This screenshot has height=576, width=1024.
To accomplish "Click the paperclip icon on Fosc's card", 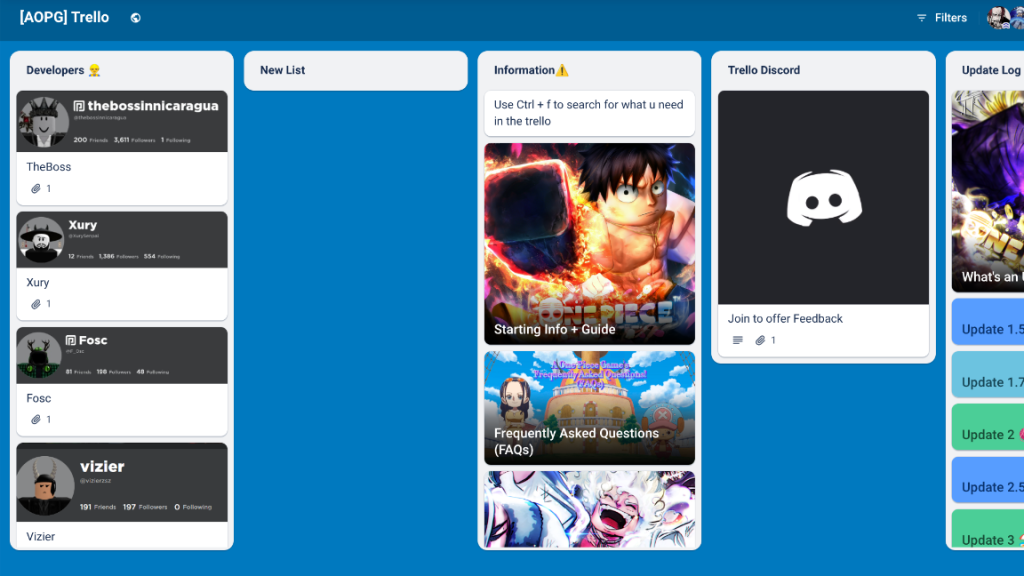I will tap(38, 419).
